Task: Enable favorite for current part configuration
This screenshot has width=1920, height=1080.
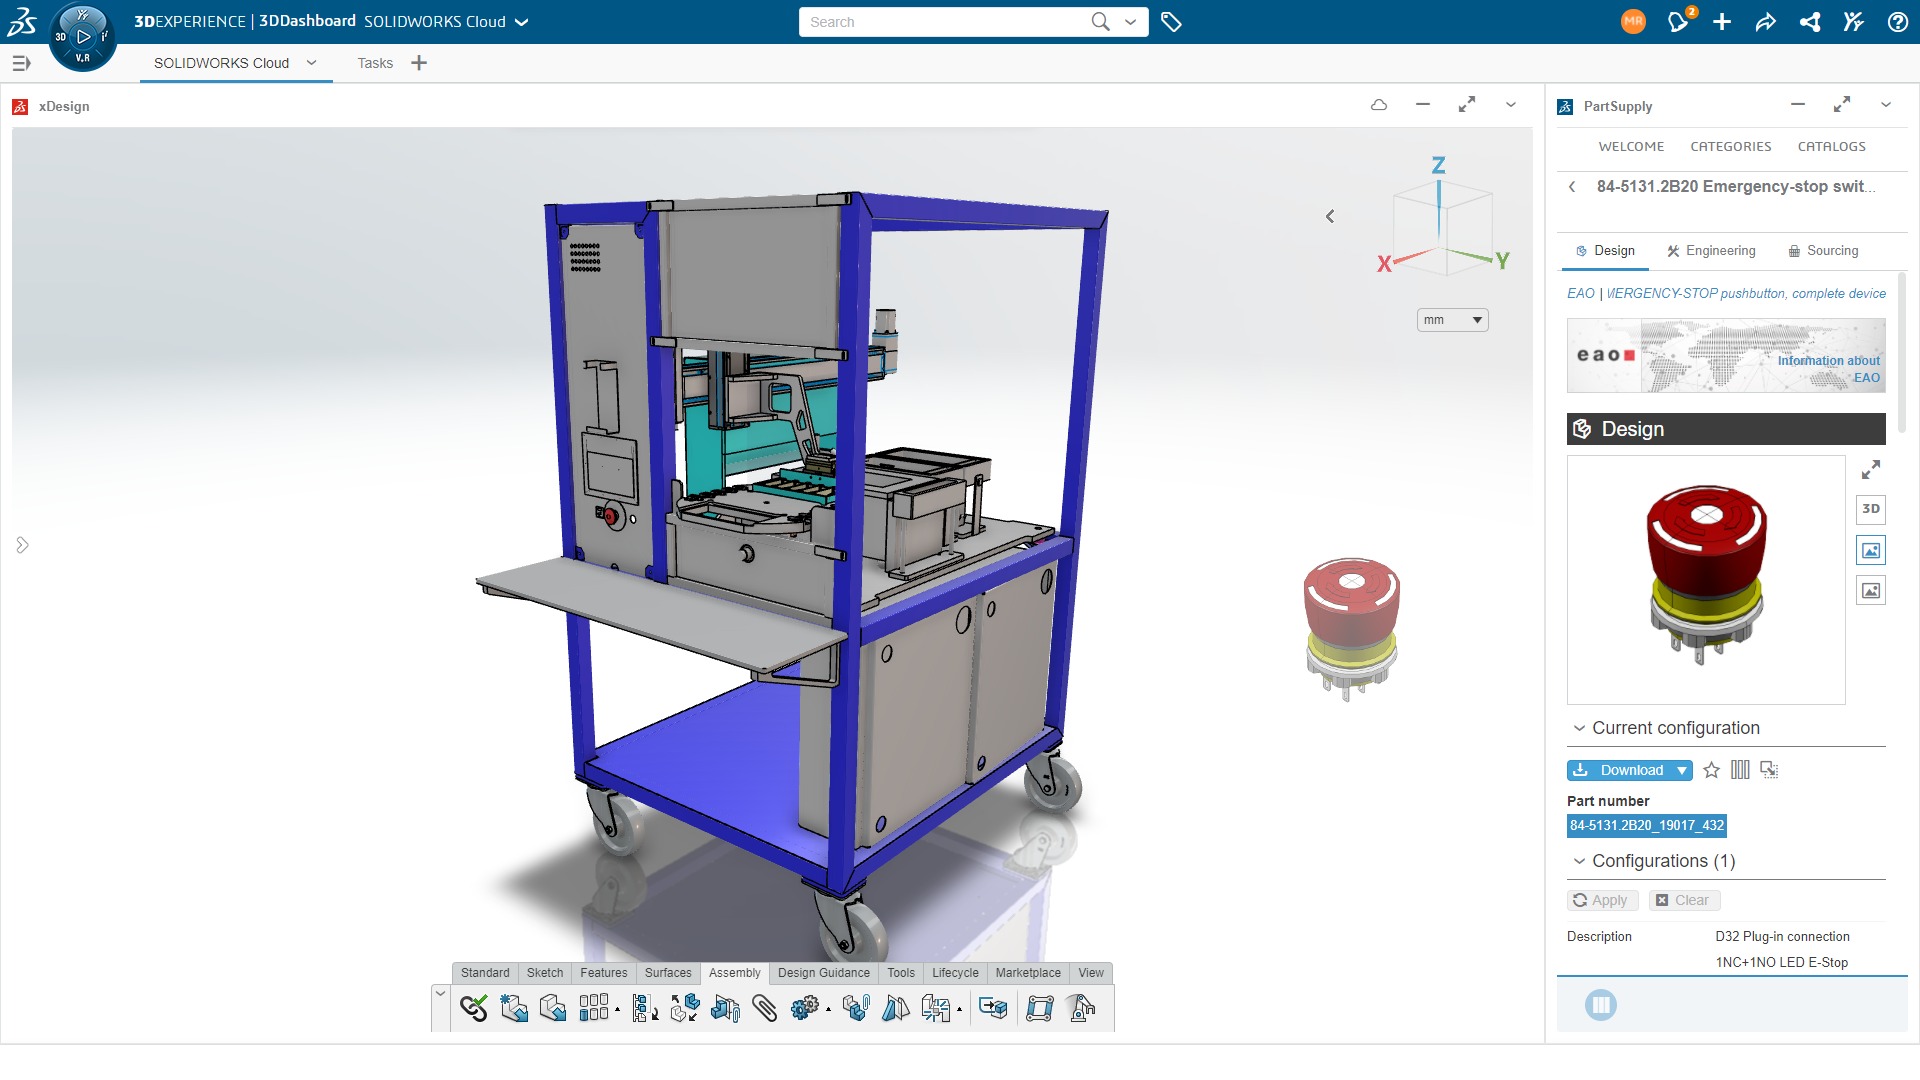Action: coord(1710,769)
